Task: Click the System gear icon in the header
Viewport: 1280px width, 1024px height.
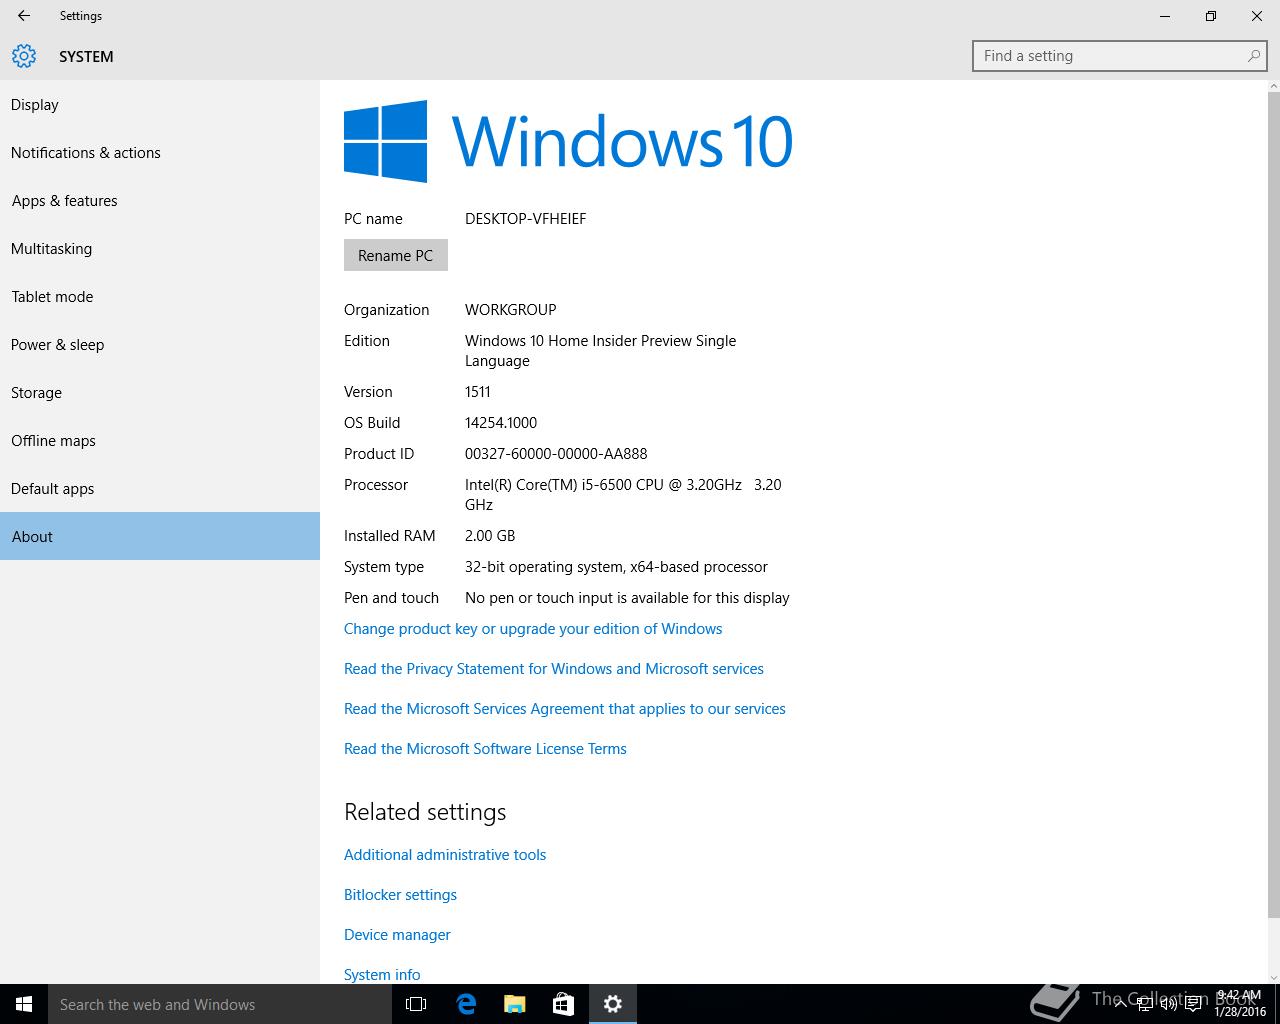Action: click(x=24, y=56)
